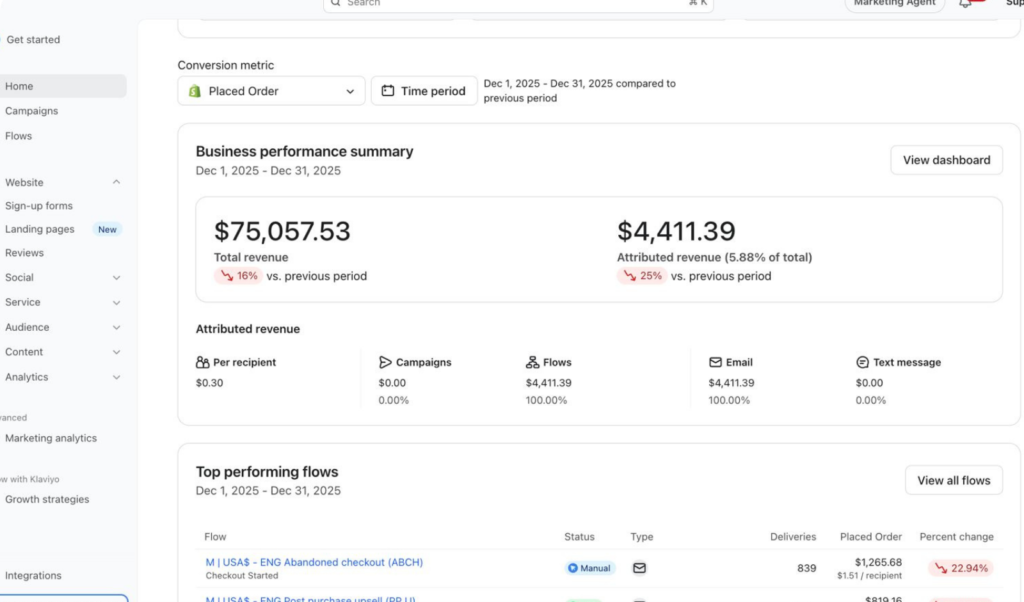Image resolution: width=1024 pixels, height=602 pixels.
Task: Expand the Analytics sidebar section
Action: click(x=116, y=377)
